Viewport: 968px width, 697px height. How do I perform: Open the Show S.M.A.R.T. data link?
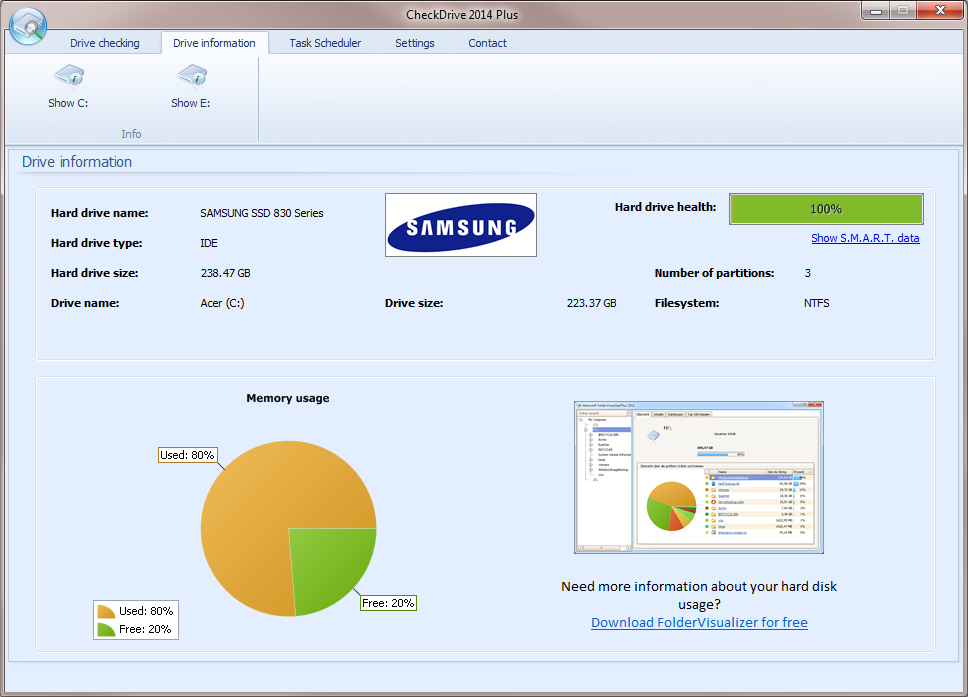tap(865, 238)
